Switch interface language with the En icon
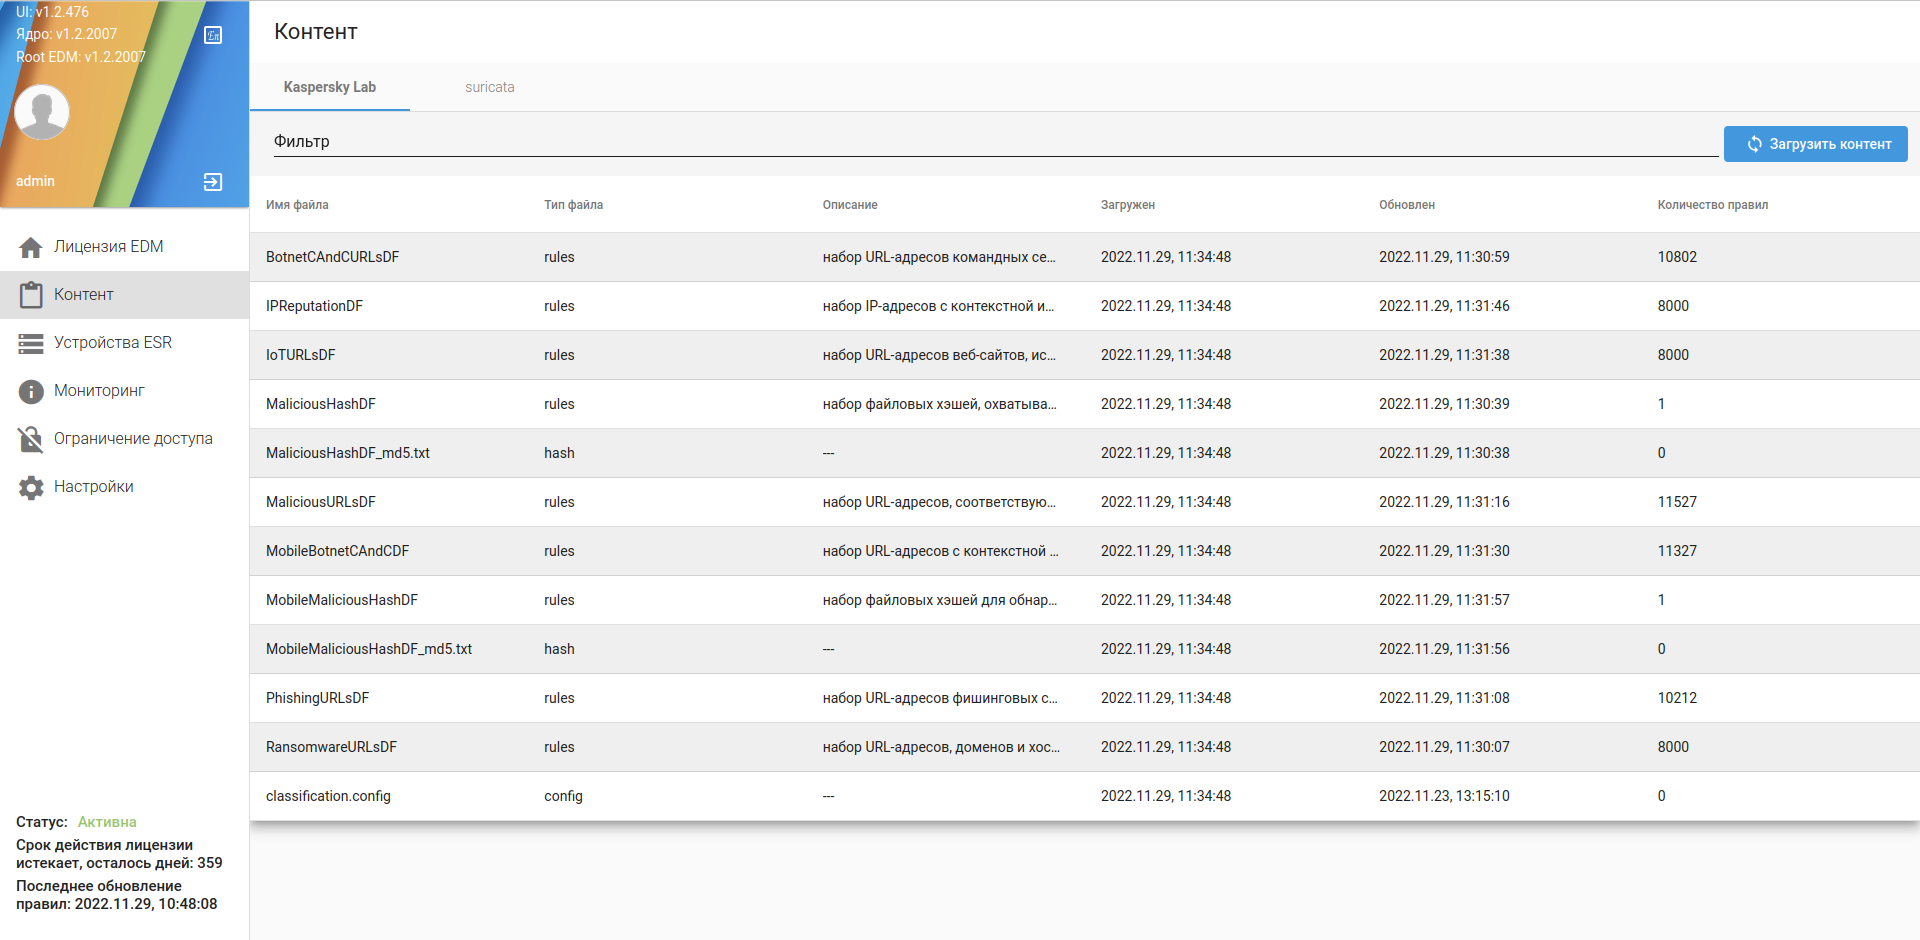The width and height of the screenshot is (1920, 940). pos(213,36)
